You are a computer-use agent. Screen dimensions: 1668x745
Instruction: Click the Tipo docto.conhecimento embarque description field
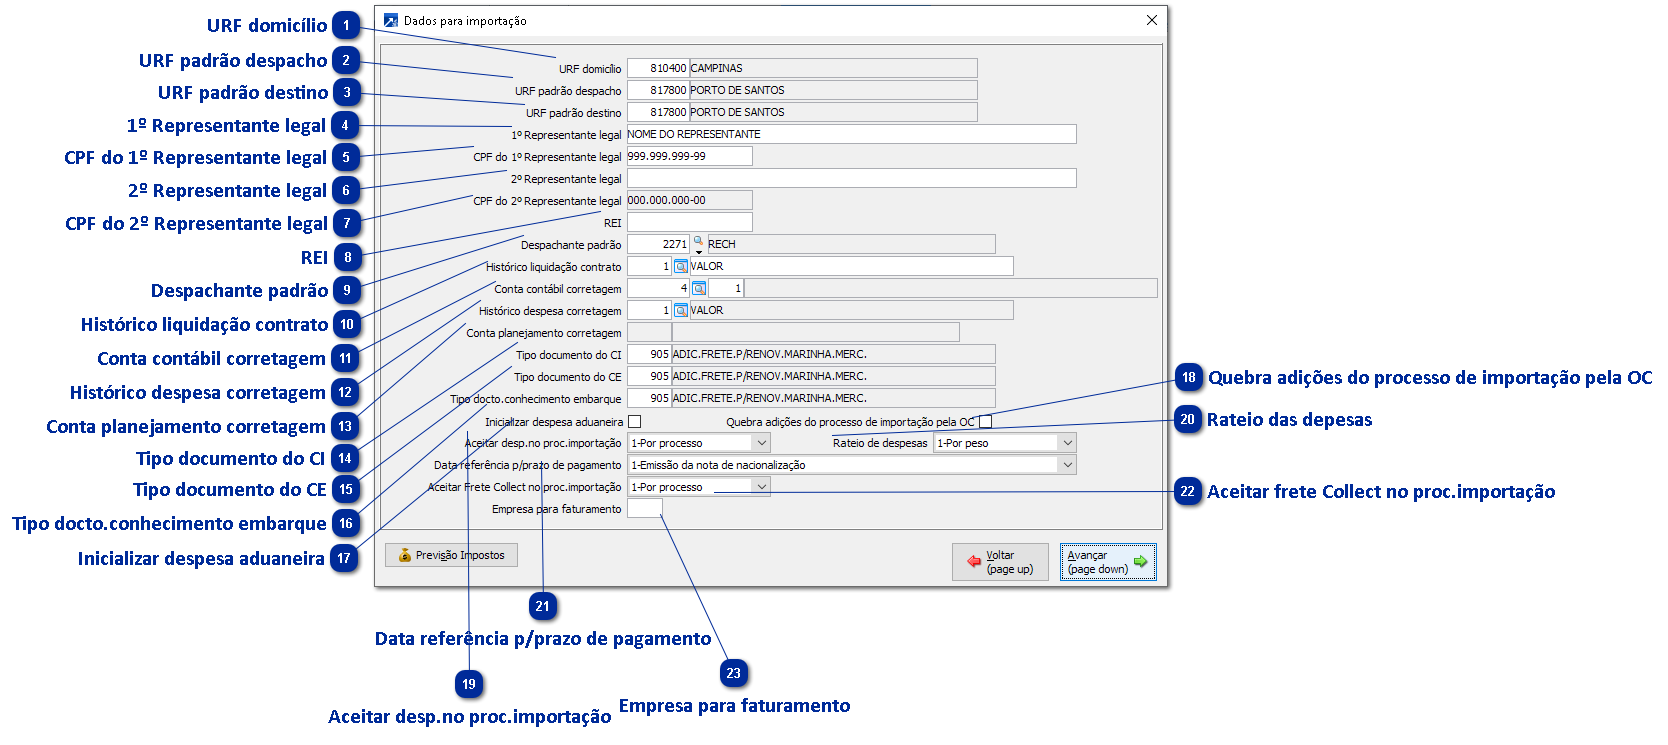pos(833,398)
